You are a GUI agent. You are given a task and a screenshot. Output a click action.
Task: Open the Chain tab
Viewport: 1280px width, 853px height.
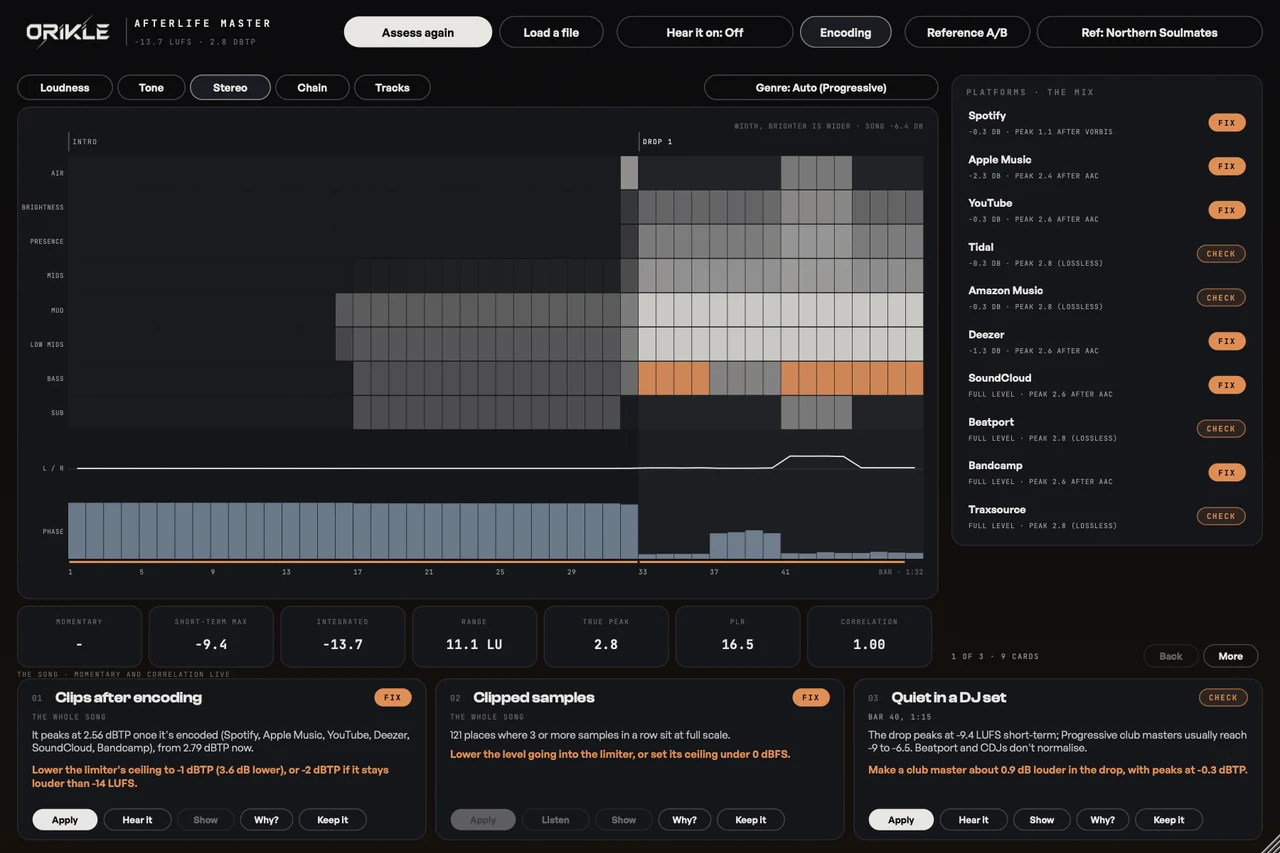[x=312, y=87]
